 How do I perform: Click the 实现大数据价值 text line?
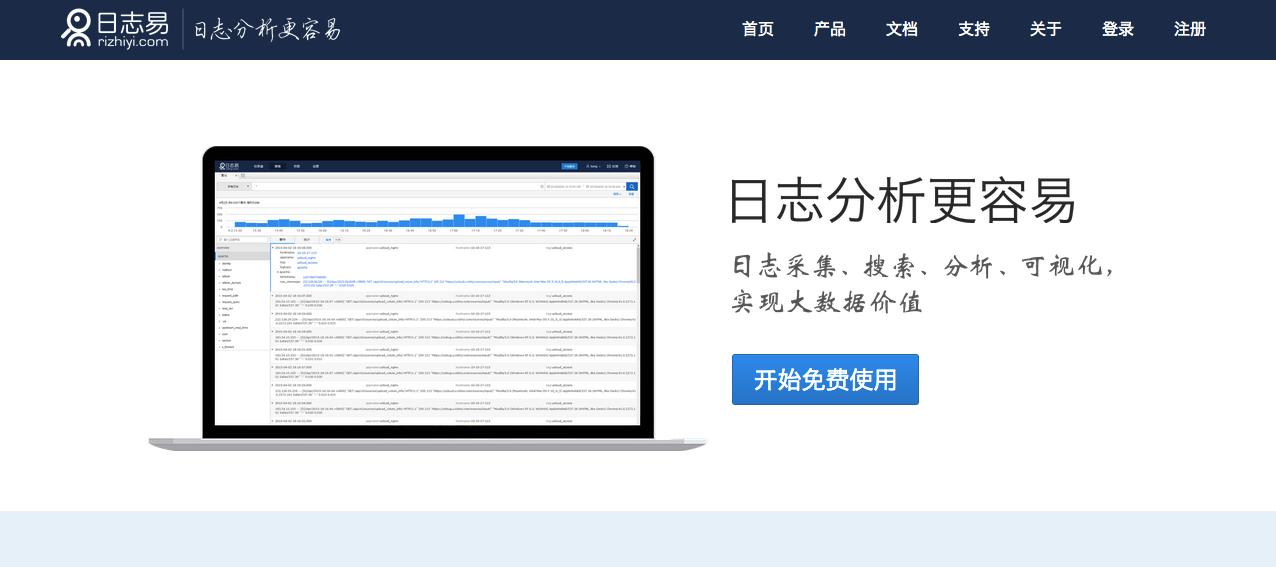point(827,302)
